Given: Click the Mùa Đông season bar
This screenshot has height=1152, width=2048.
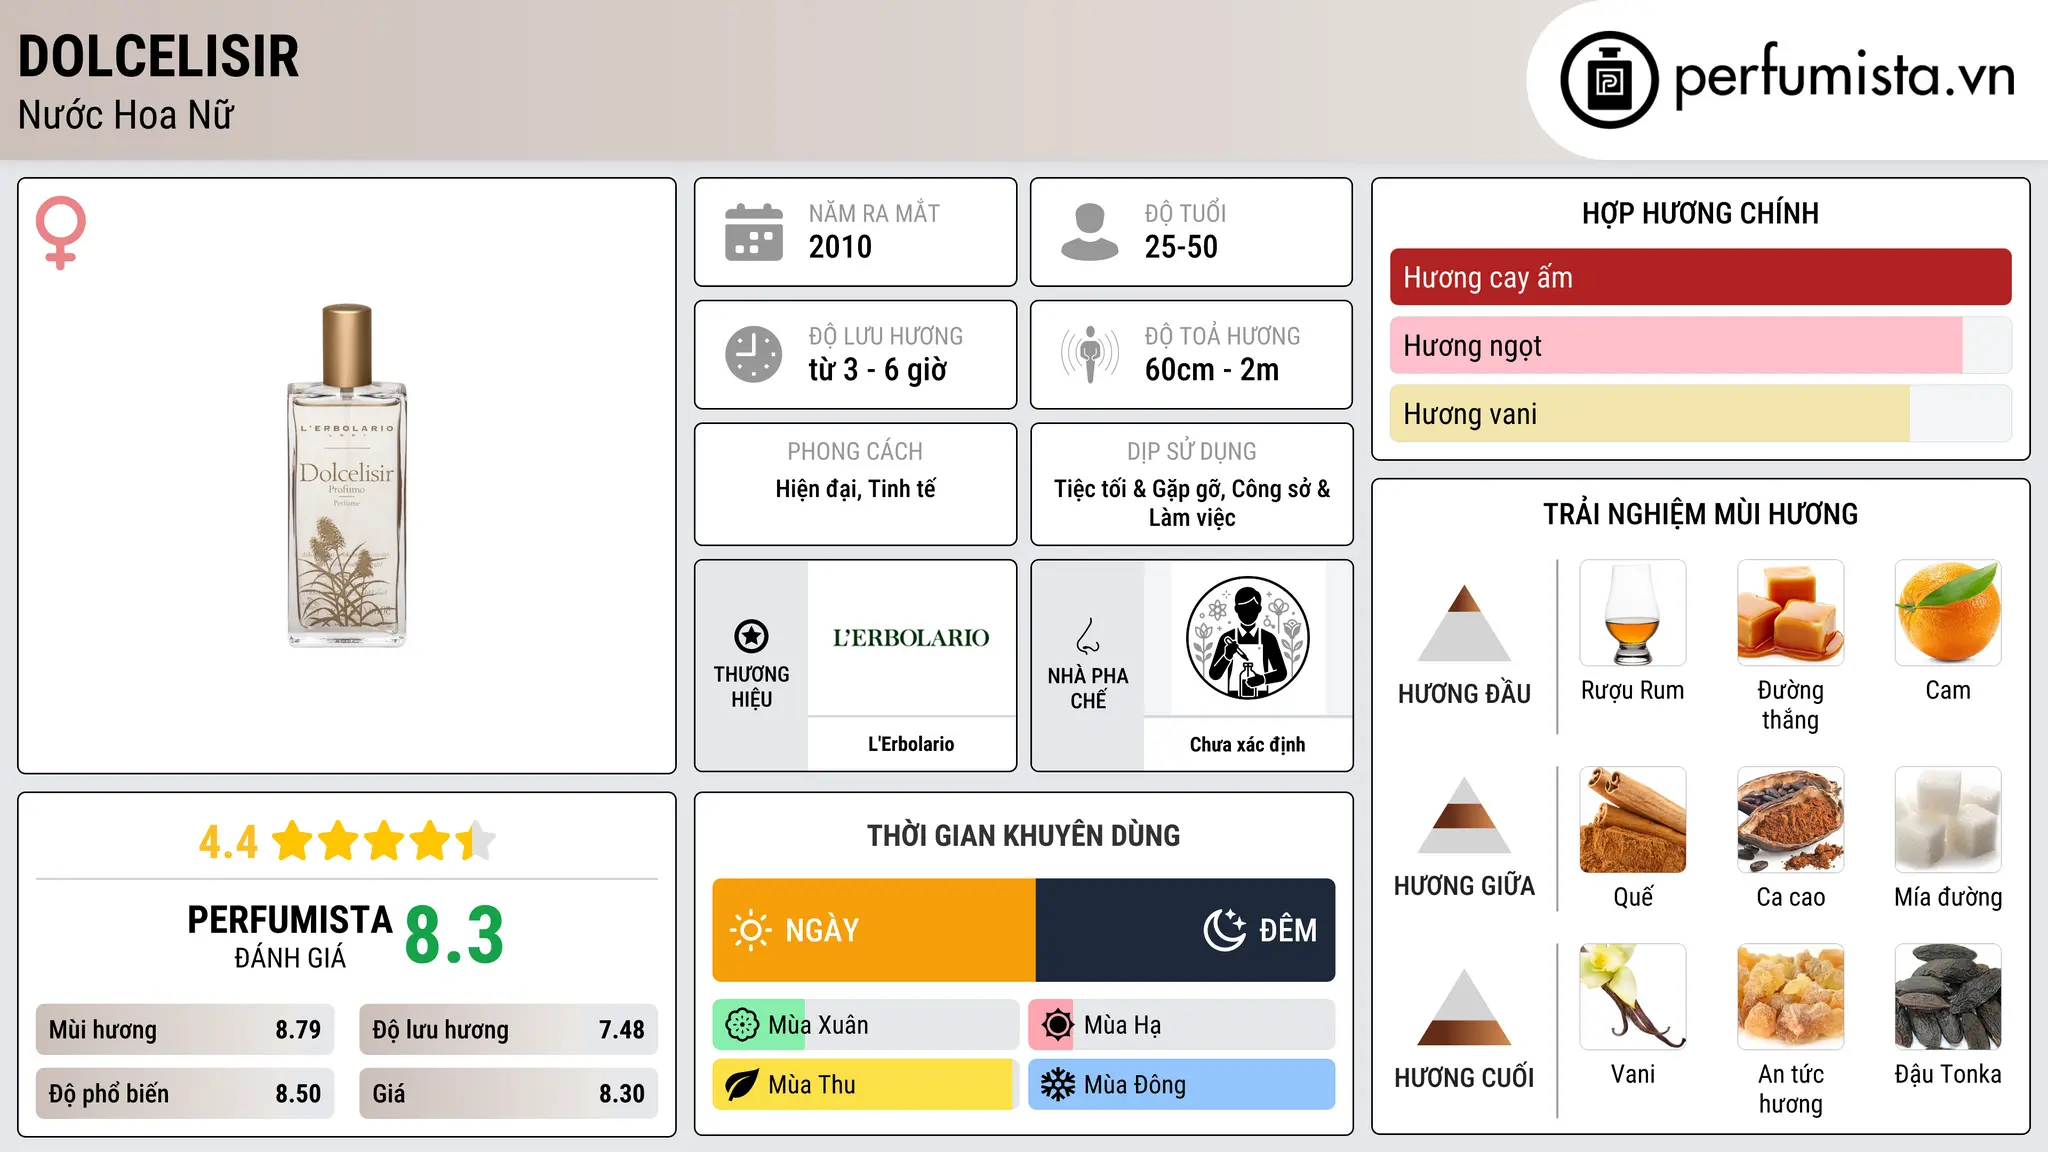Looking at the screenshot, I should point(1182,1085).
